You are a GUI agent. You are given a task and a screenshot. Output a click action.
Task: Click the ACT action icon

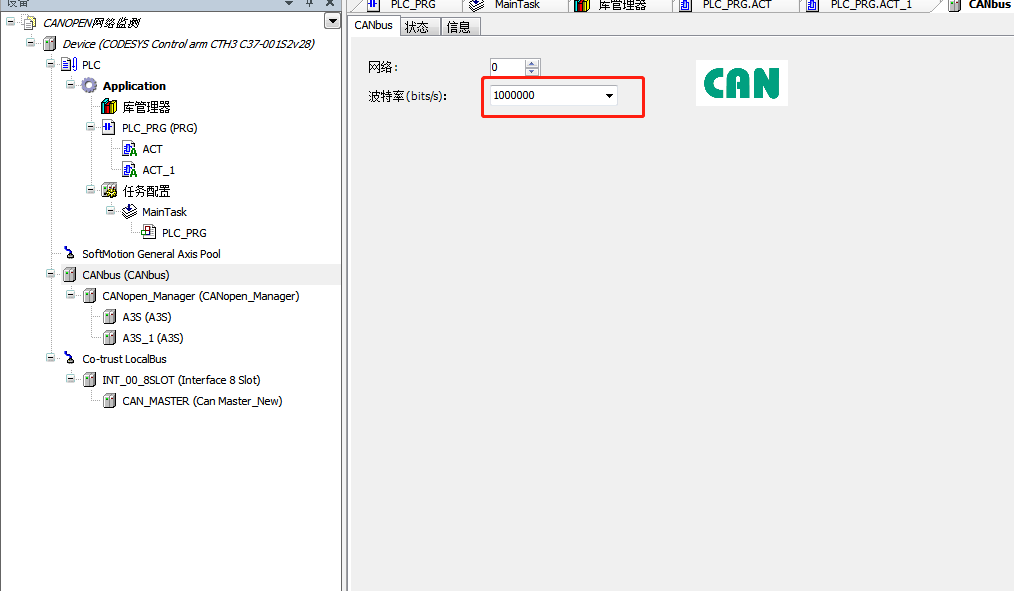point(129,149)
